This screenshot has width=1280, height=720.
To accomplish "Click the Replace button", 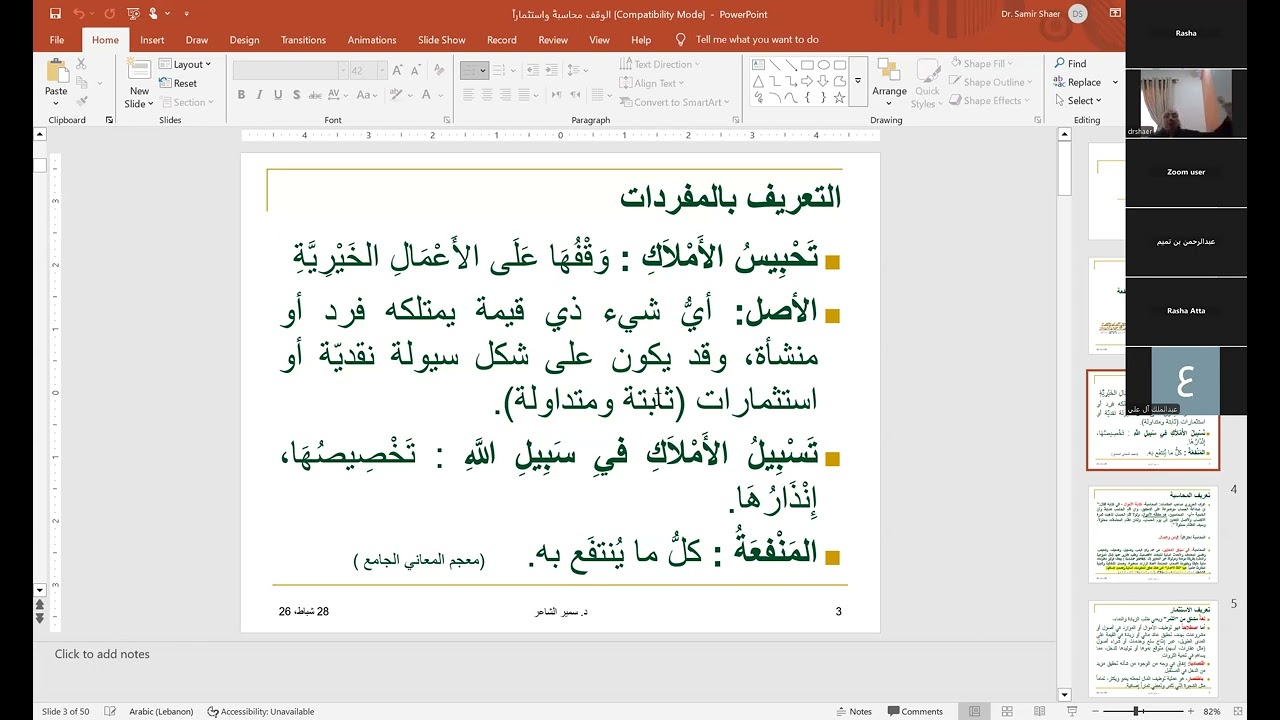I will (x=1077, y=82).
